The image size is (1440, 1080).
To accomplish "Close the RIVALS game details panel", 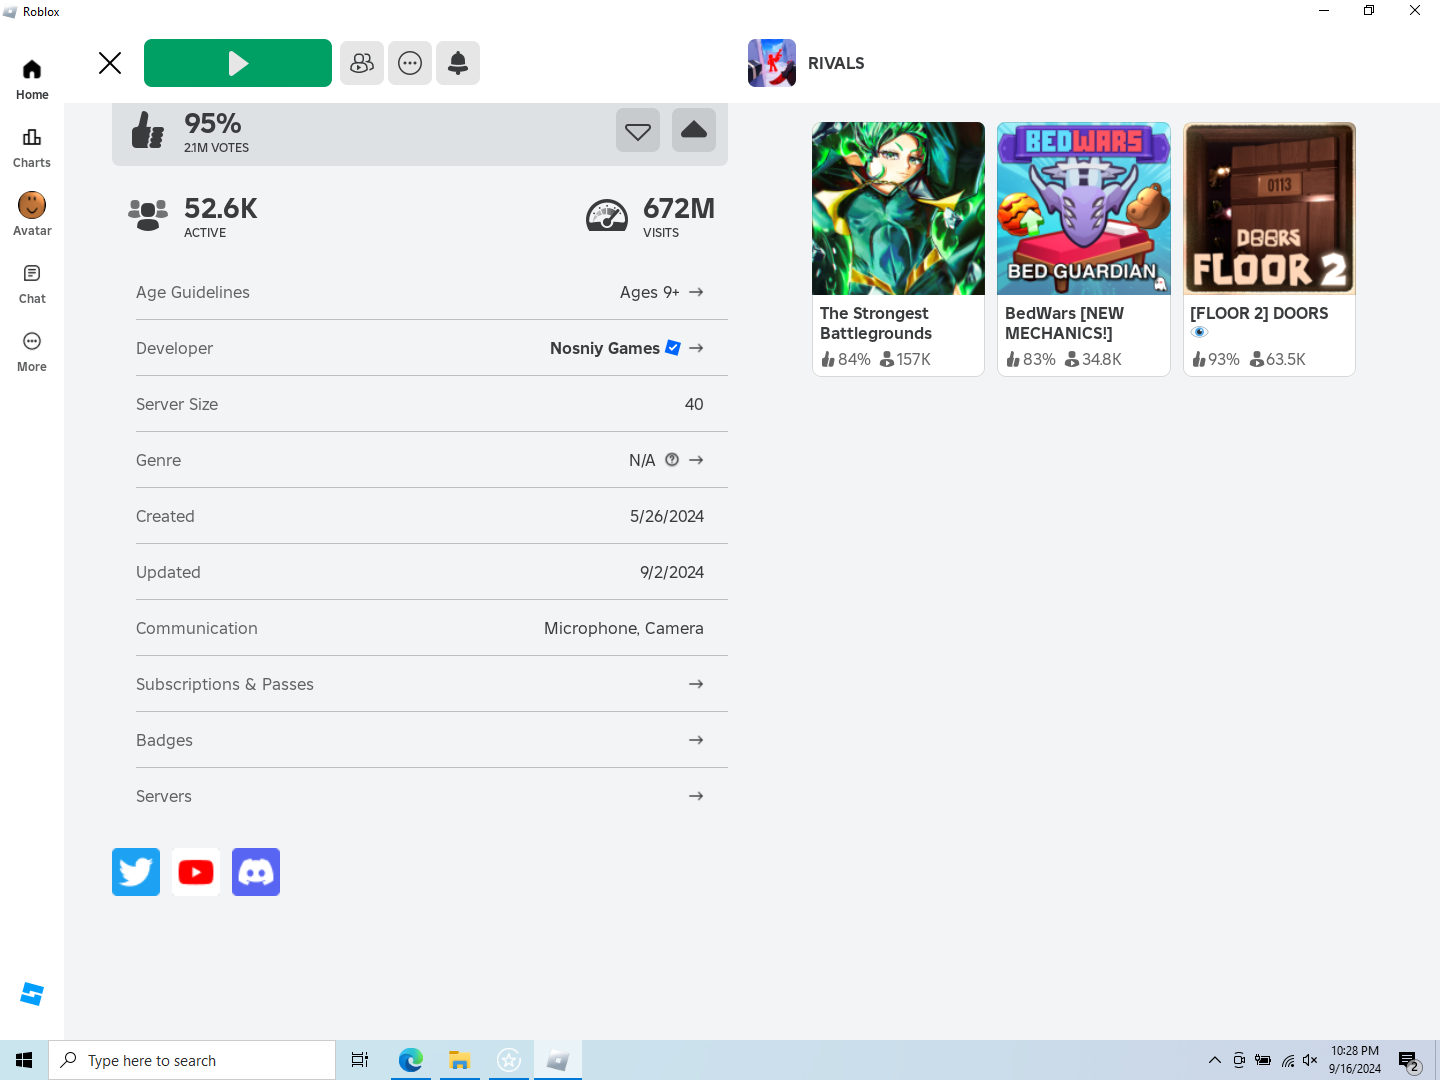I will point(110,63).
